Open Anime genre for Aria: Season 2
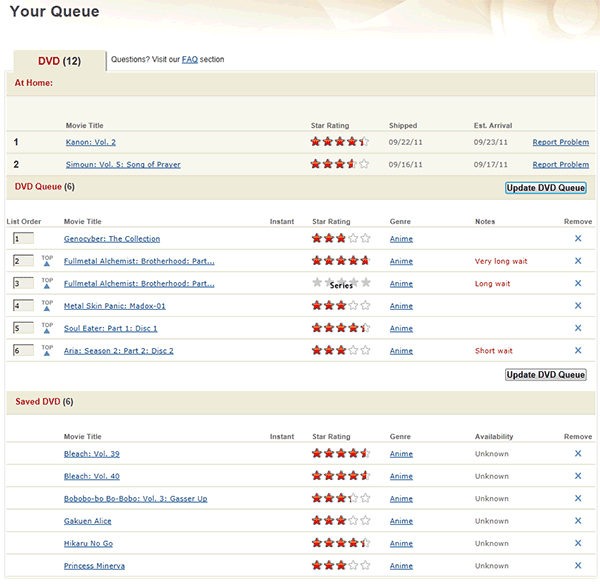Screen dimensions: 600x585 click(401, 351)
